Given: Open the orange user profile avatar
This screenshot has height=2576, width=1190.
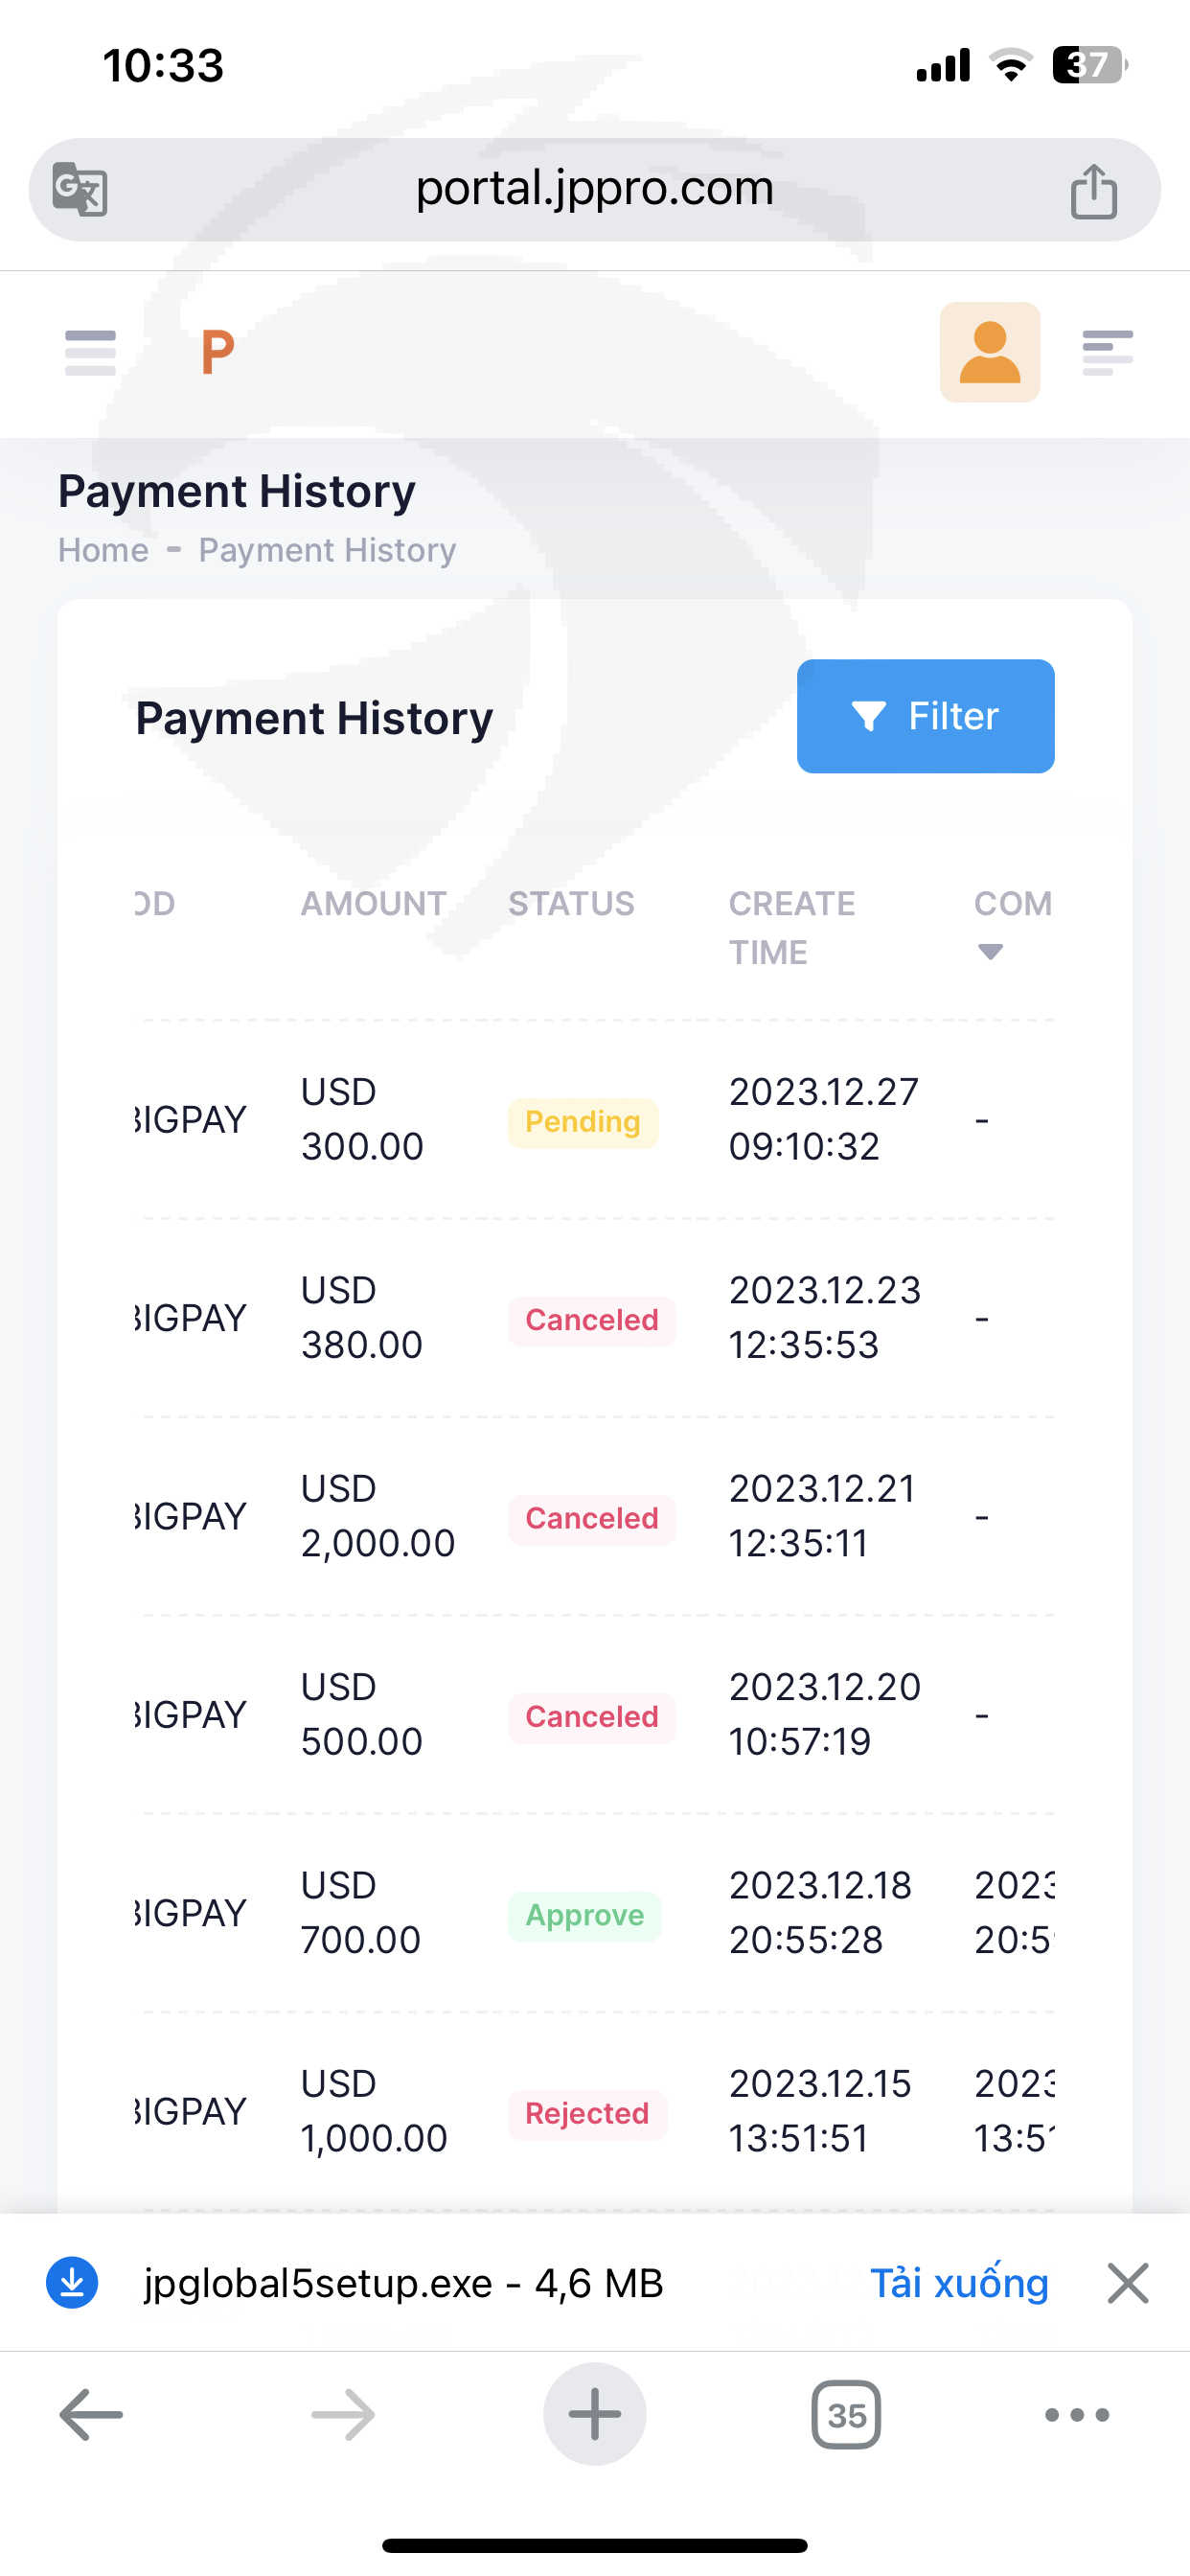Looking at the screenshot, I should (989, 352).
